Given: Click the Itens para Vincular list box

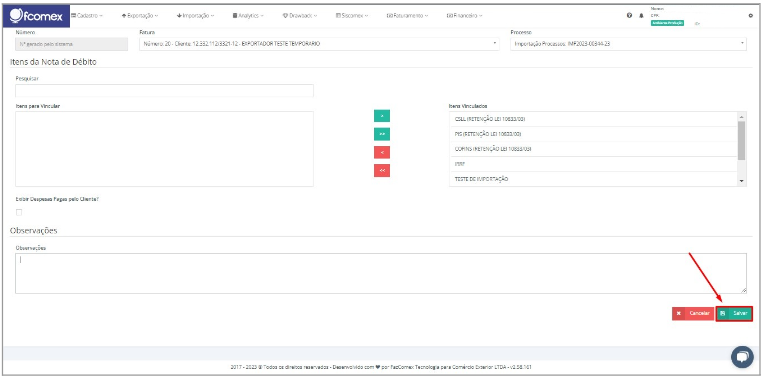Looking at the screenshot, I should (164, 149).
